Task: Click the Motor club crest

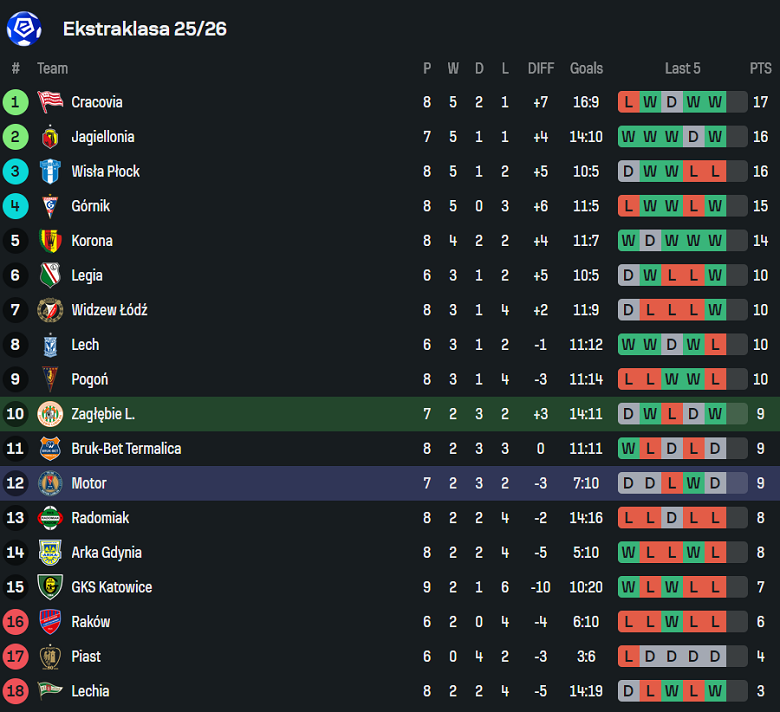Action: tap(50, 483)
